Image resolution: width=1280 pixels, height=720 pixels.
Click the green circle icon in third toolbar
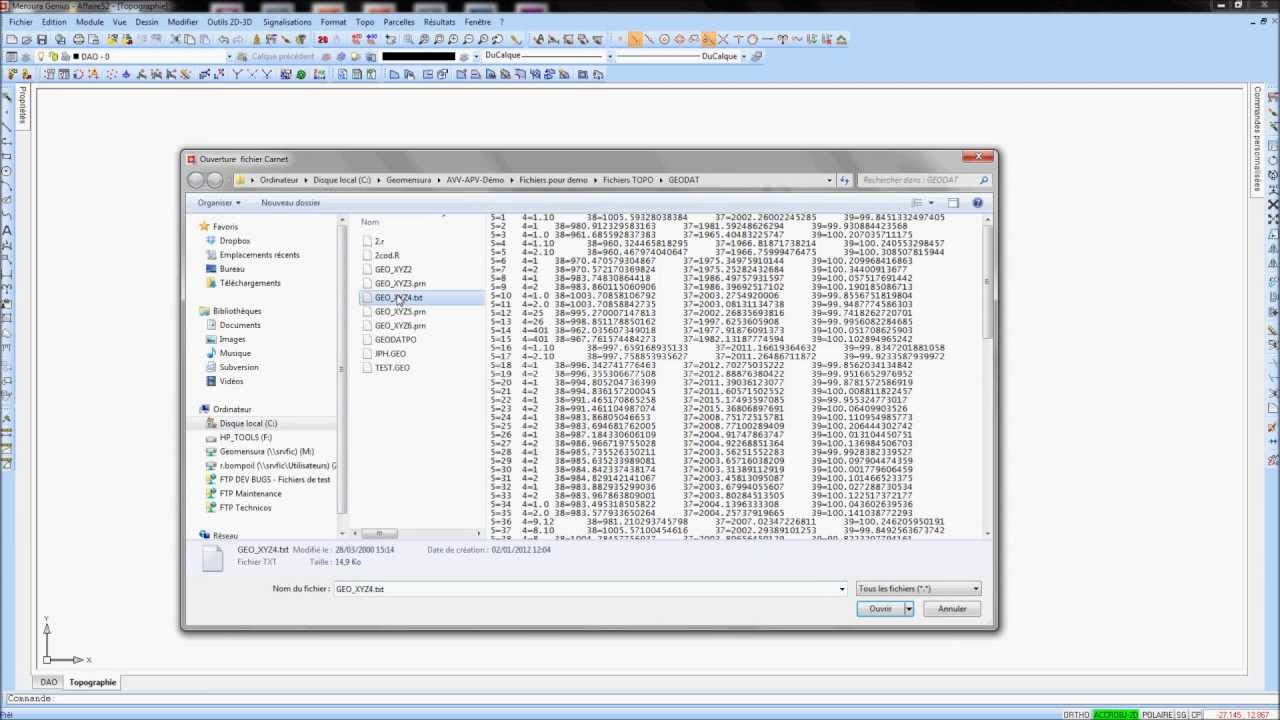click(x=301, y=75)
